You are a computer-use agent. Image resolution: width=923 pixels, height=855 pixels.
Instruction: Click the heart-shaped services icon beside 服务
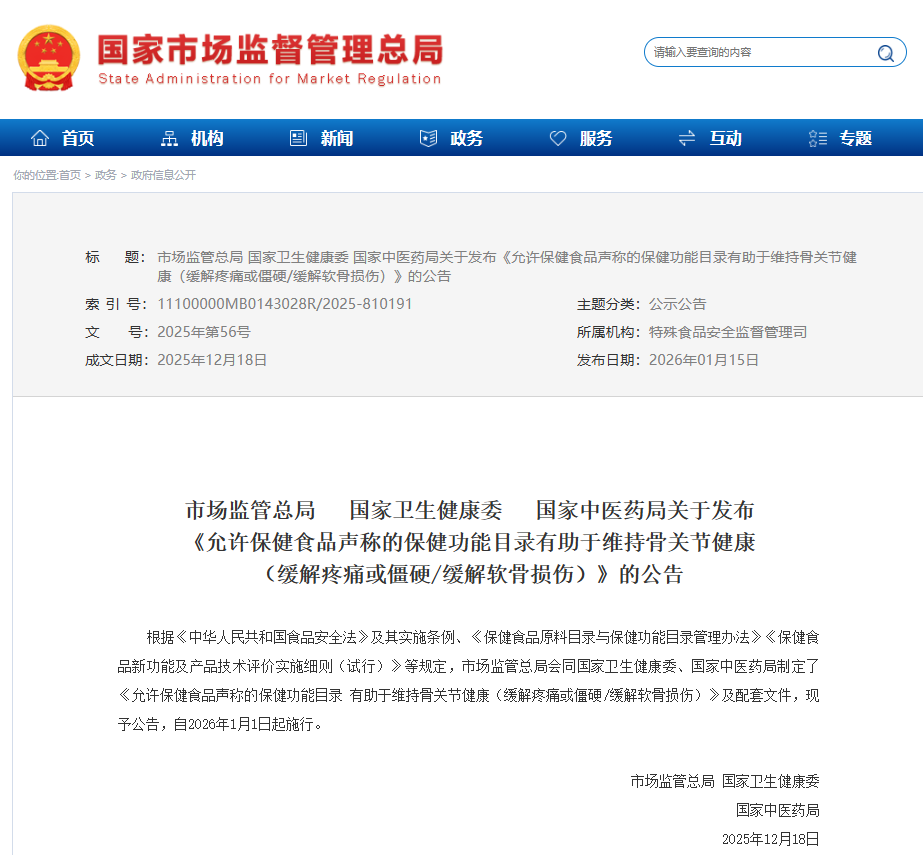pos(557,138)
